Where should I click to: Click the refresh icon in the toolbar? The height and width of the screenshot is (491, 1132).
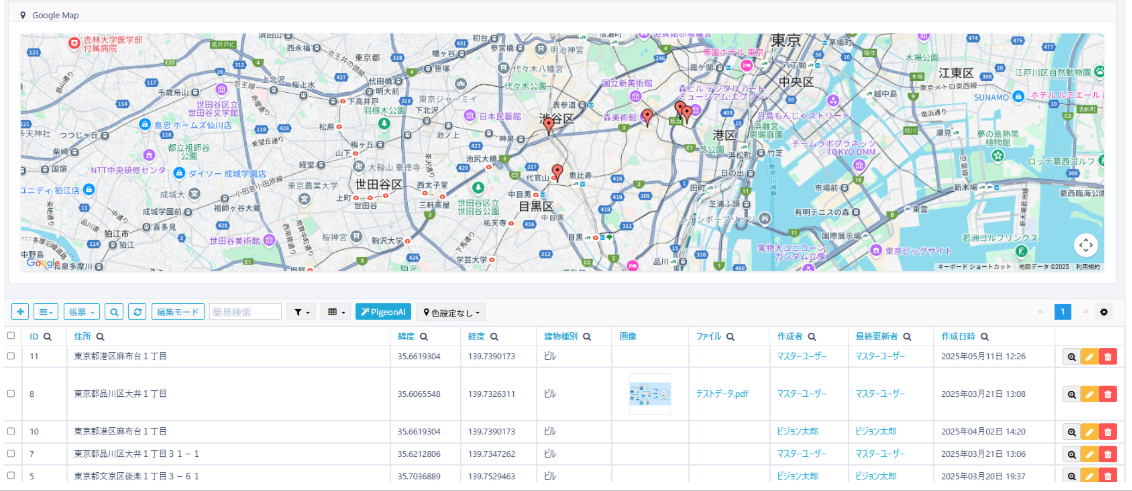click(138, 312)
